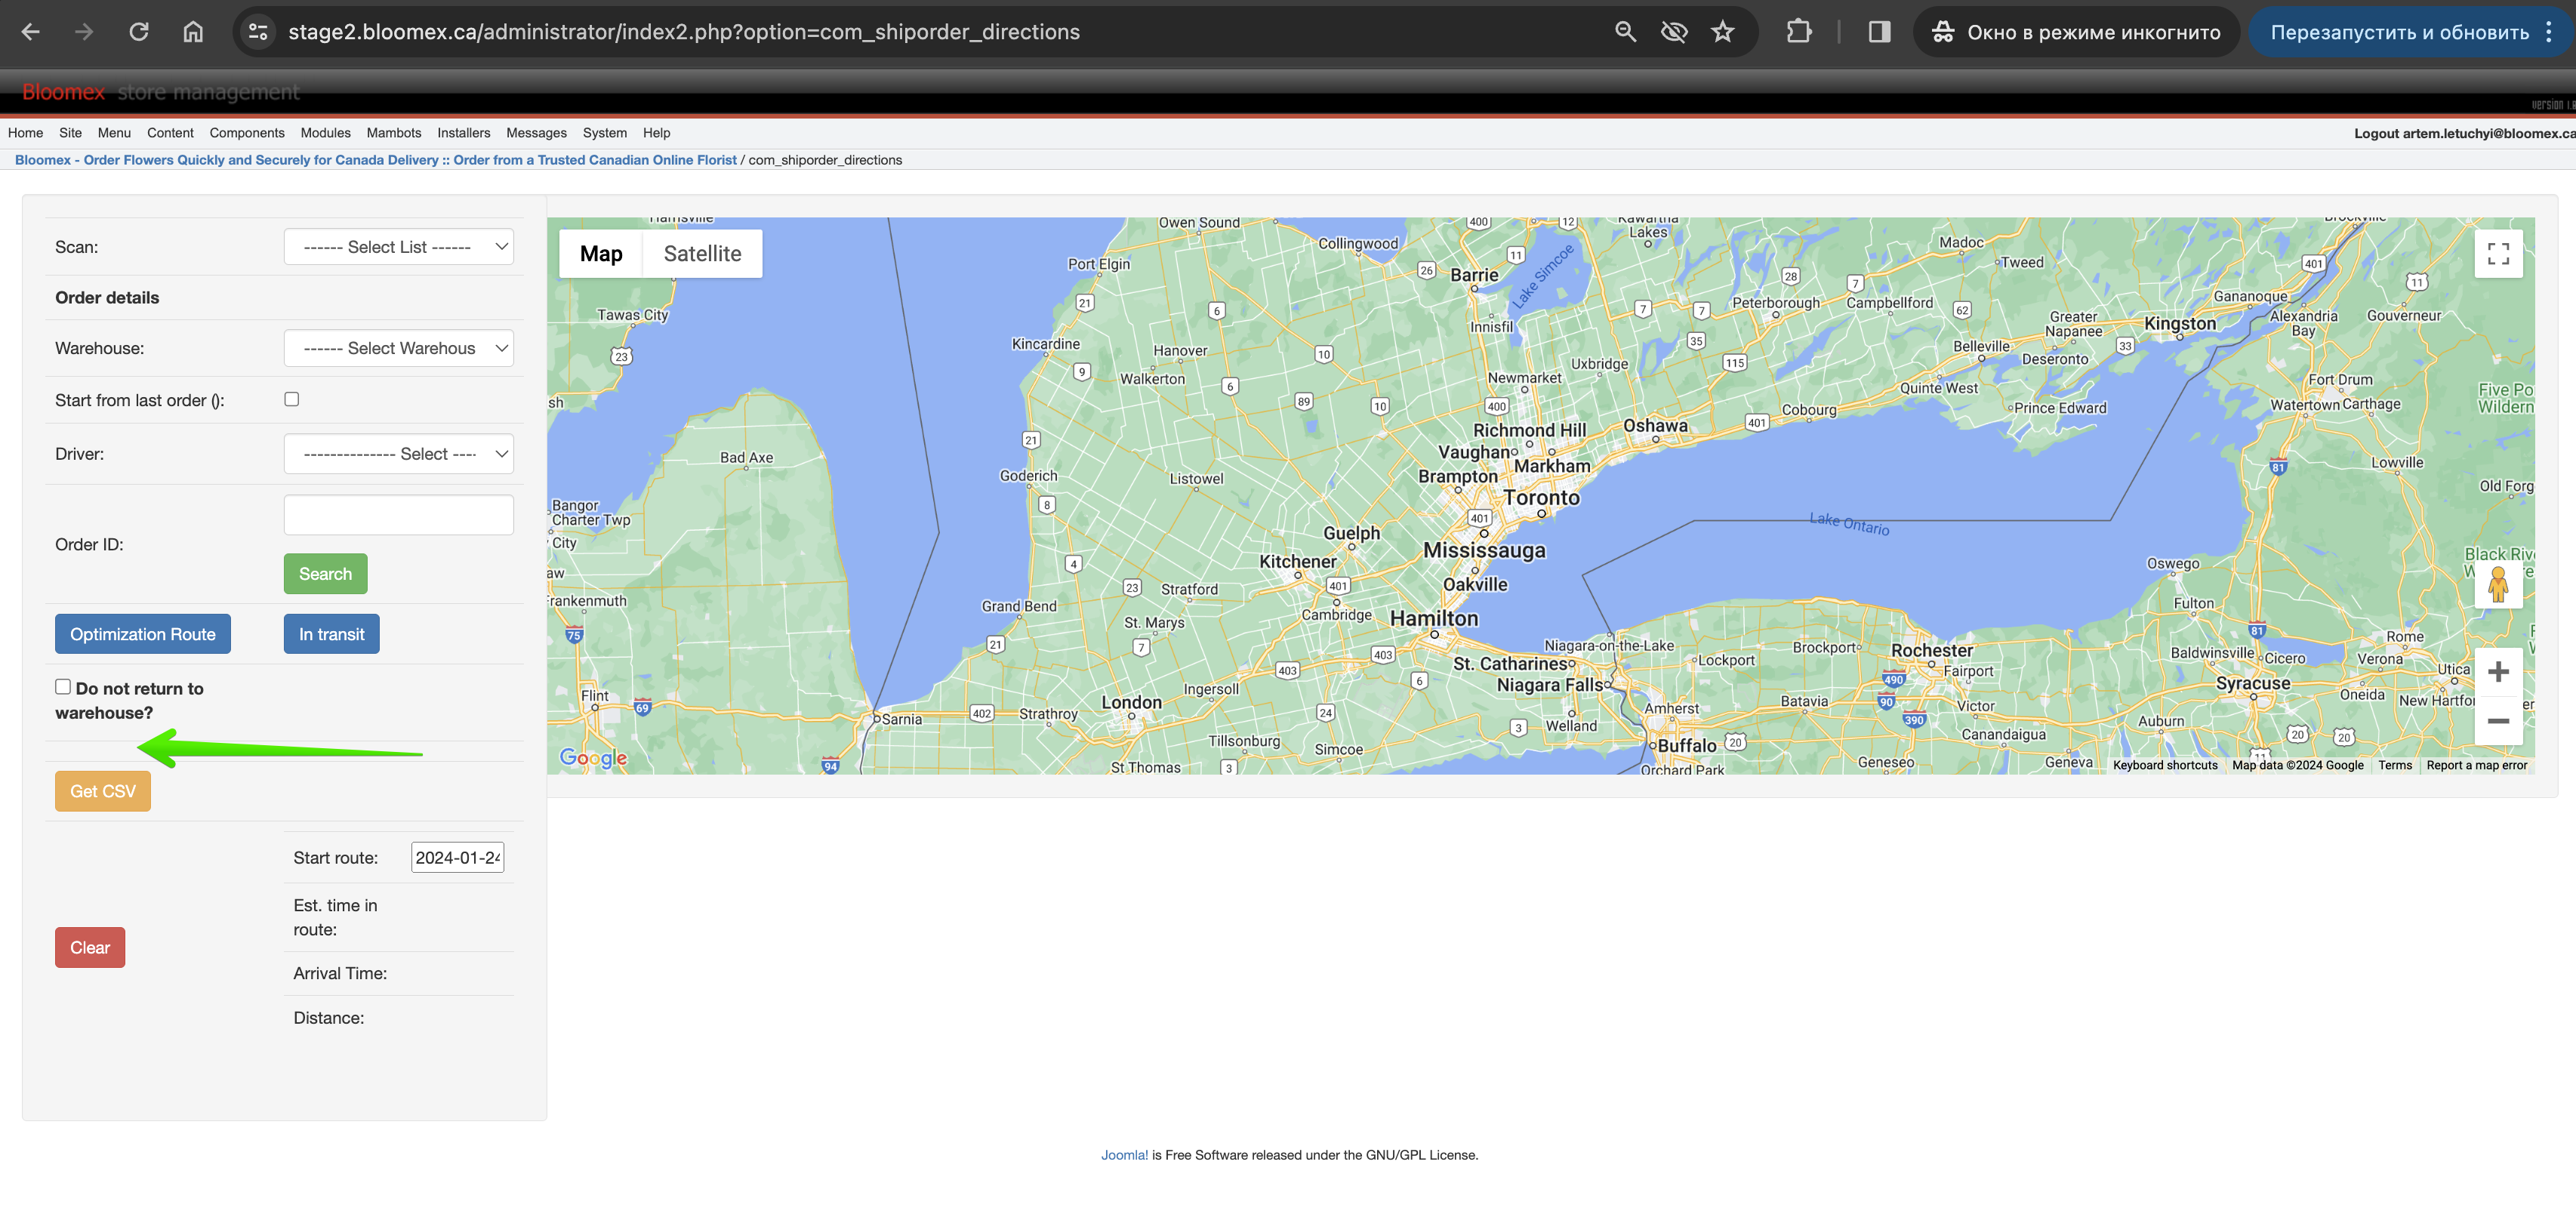
Task: Toggle fullscreen view on the map
Action: [2498, 254]
